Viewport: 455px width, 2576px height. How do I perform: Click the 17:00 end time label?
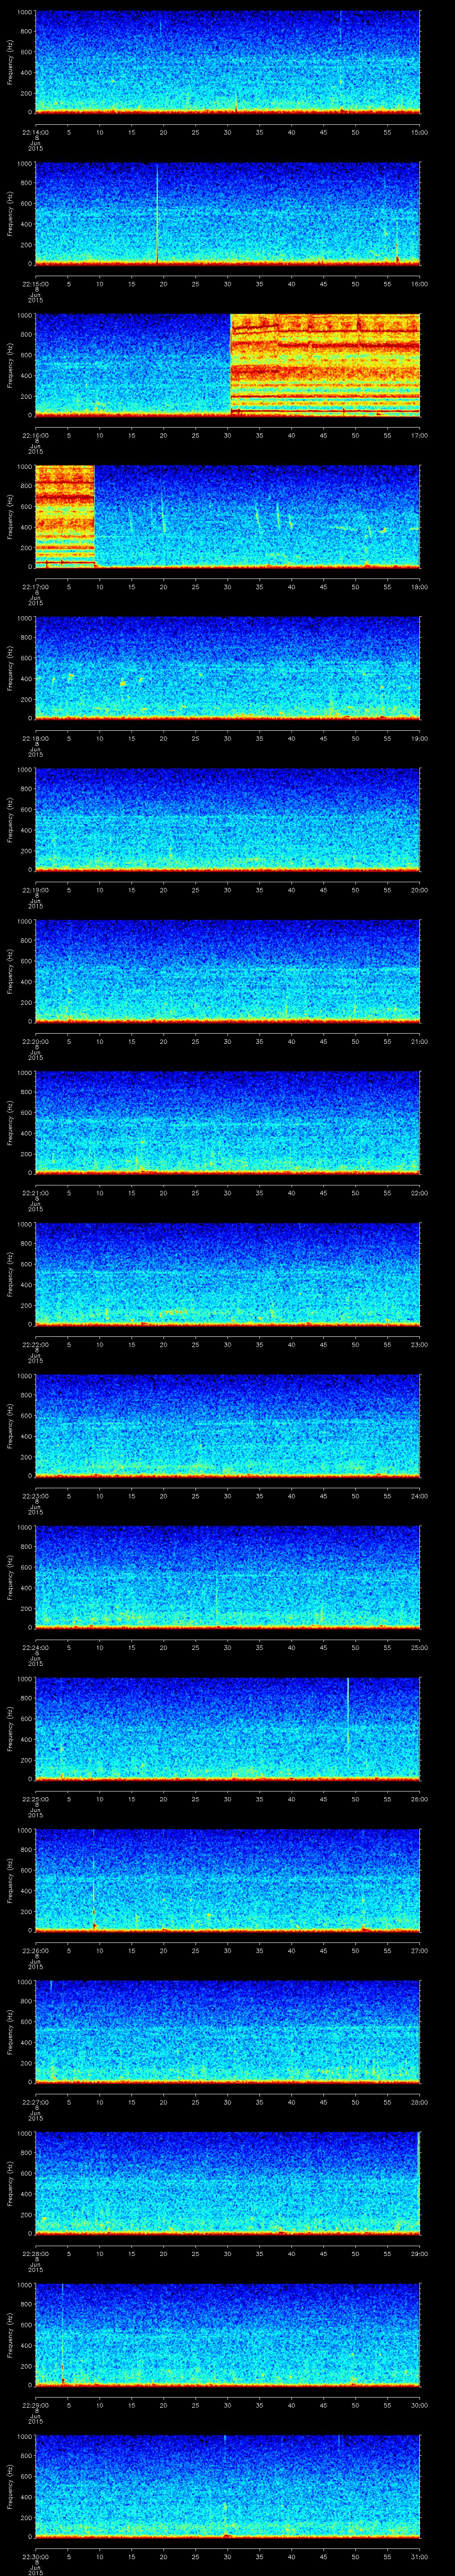(x=419, y=435)
